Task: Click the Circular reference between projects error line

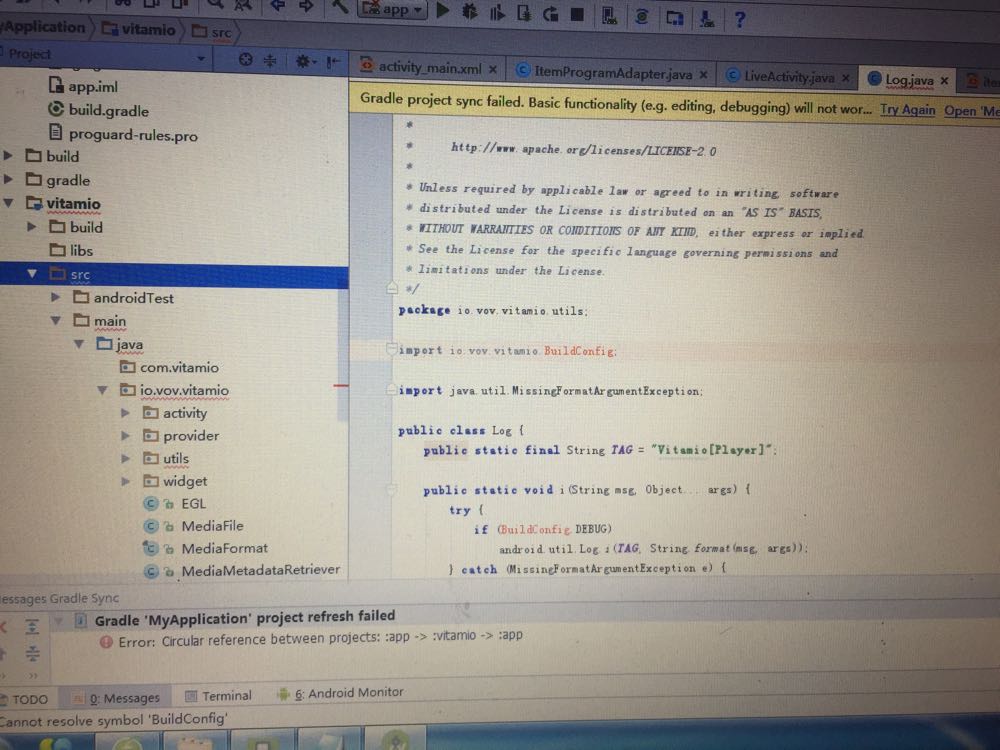Action: 320,639
